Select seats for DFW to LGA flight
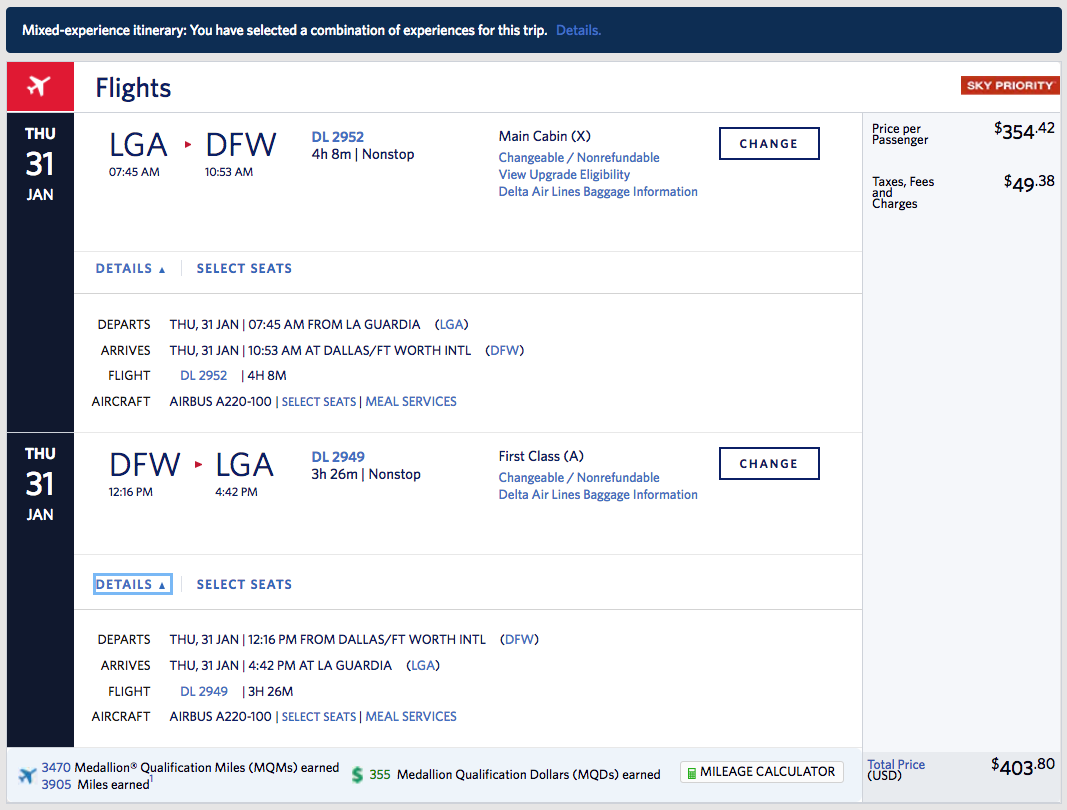The height and width of the screenshot is (810, 1067). point(244,585)
